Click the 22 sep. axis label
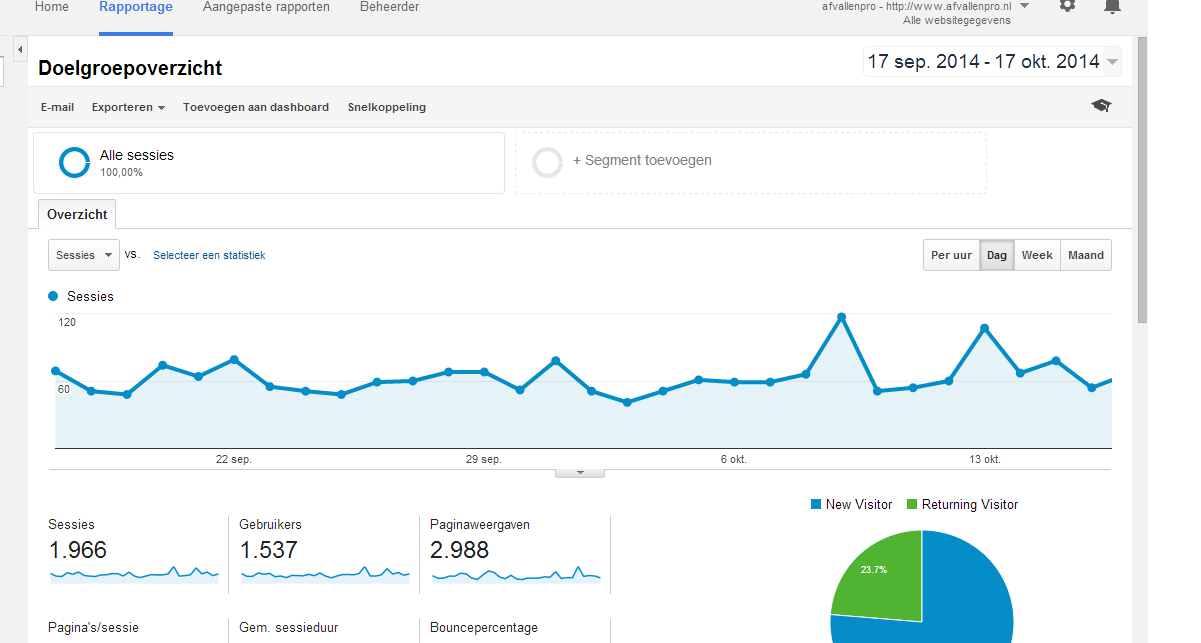The image size is (1201, 643). pos(234,459)
